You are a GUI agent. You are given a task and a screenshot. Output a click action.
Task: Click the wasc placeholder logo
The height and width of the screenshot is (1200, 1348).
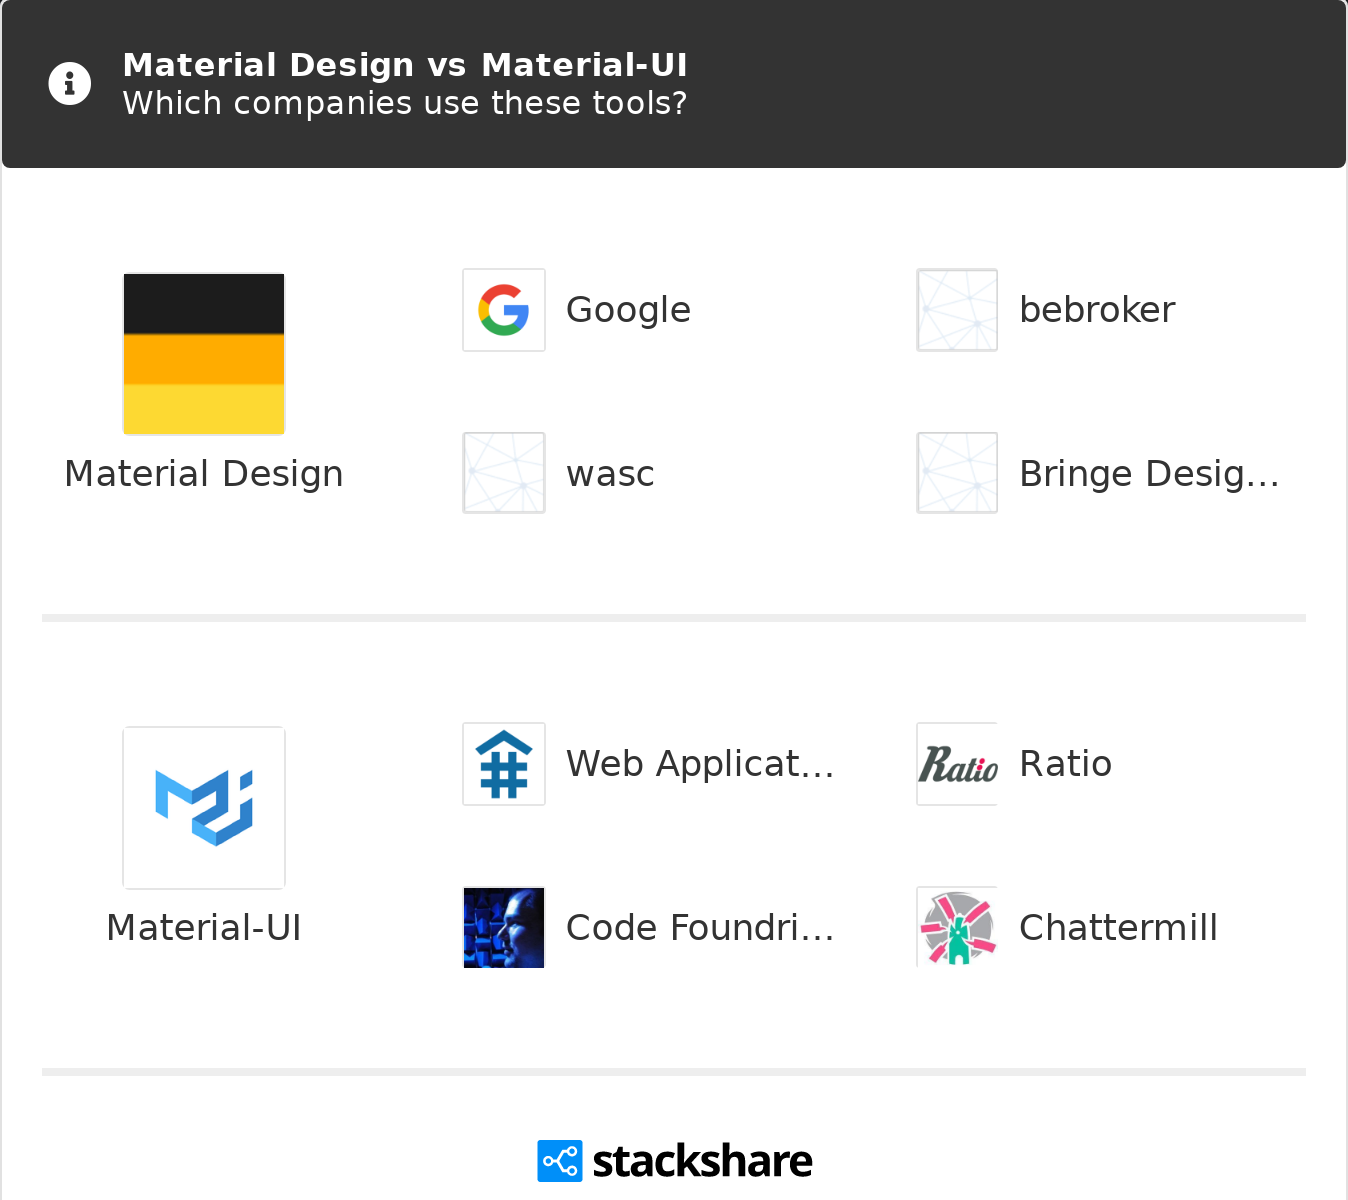point(504,473)
